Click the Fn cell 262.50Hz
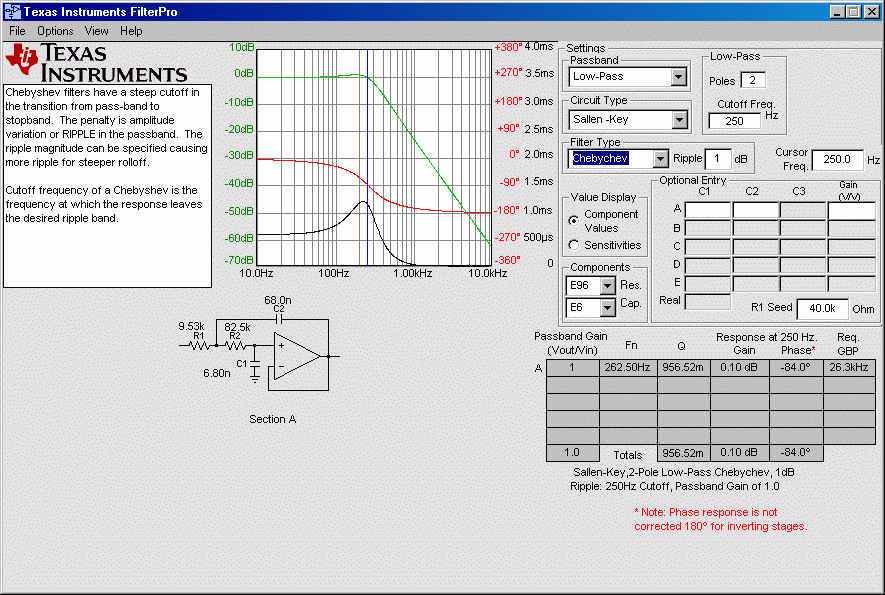Screen dimensions: 885x595 coord(628,368)
